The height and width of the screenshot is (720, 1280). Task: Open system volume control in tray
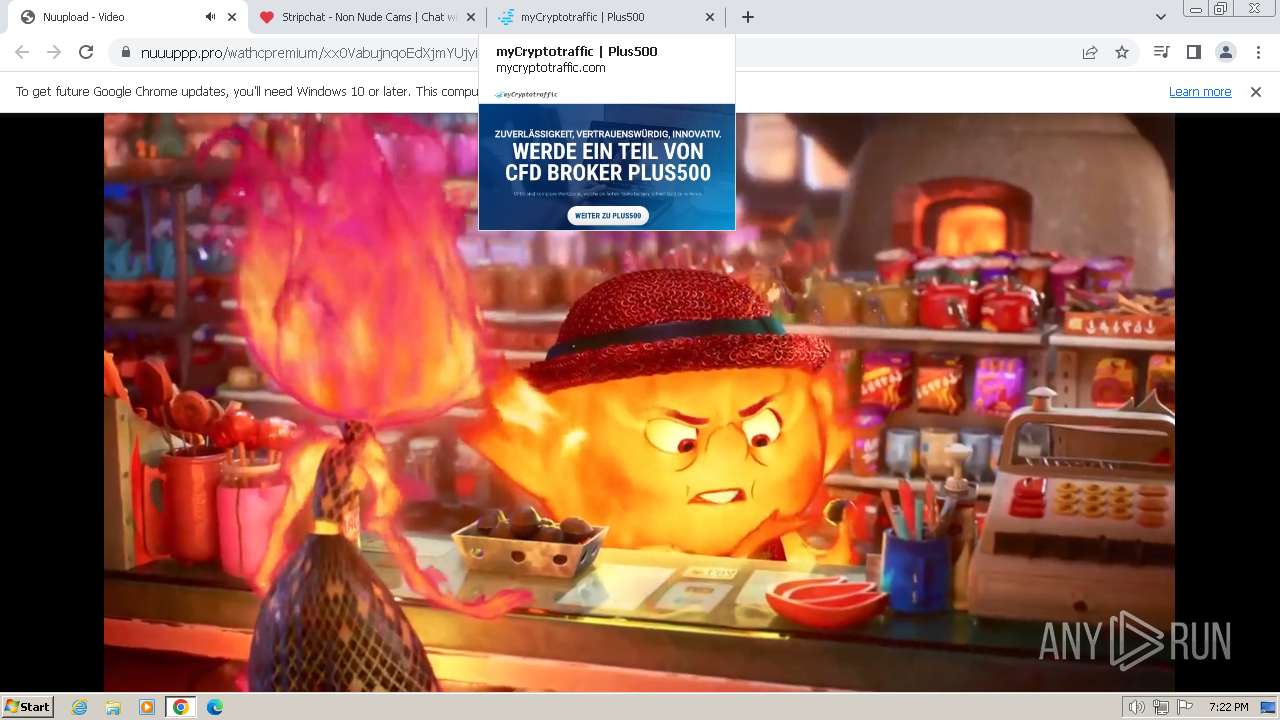(x=1137, y=707)
